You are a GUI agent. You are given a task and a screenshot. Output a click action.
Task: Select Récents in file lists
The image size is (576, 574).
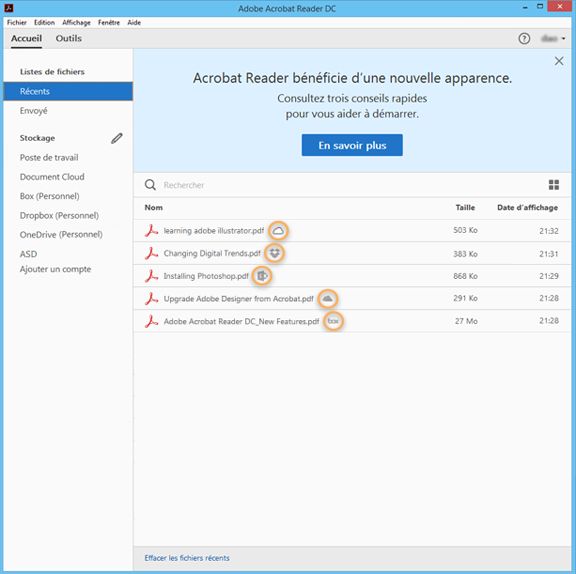(68, 91)
